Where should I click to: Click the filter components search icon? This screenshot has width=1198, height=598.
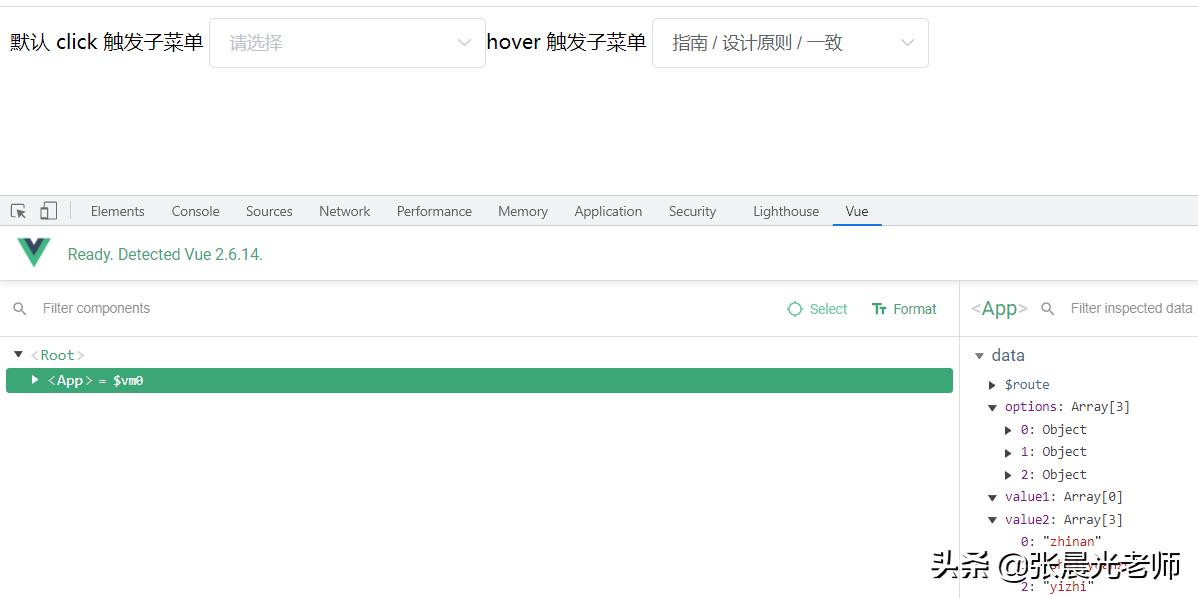pos(20,309)
